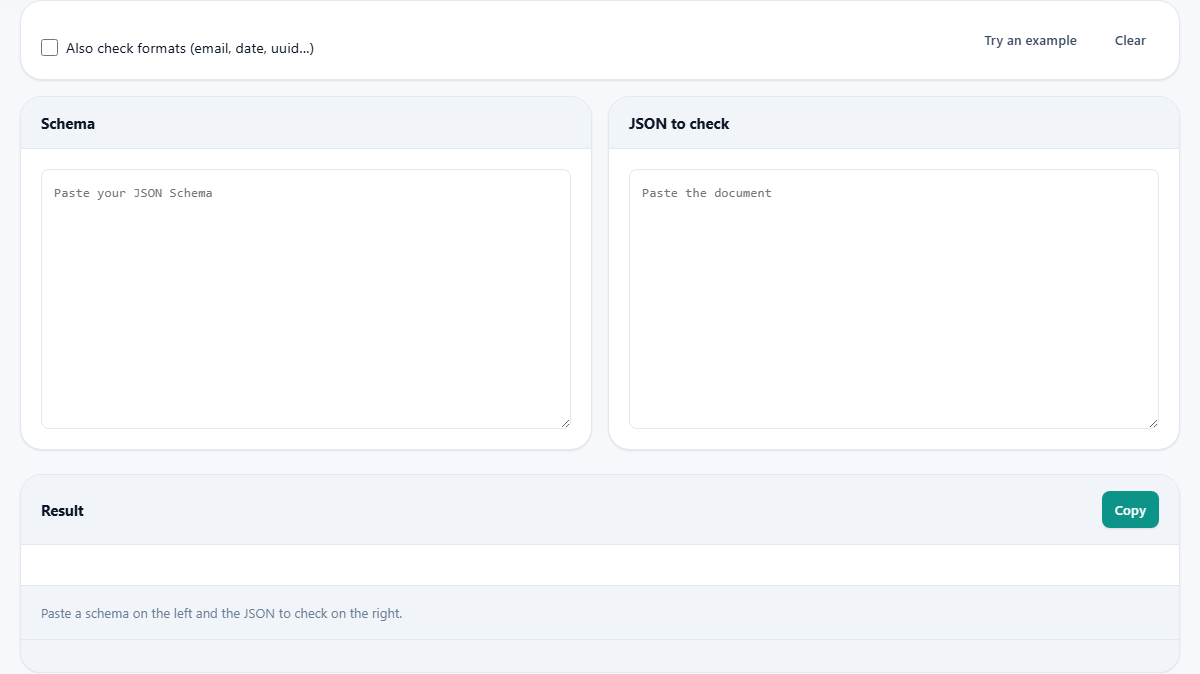Image resolution: width=1200 pixels, height=674 pixels.
Task: Enable the Also check formats checkbox
Action: pos(49,47)
